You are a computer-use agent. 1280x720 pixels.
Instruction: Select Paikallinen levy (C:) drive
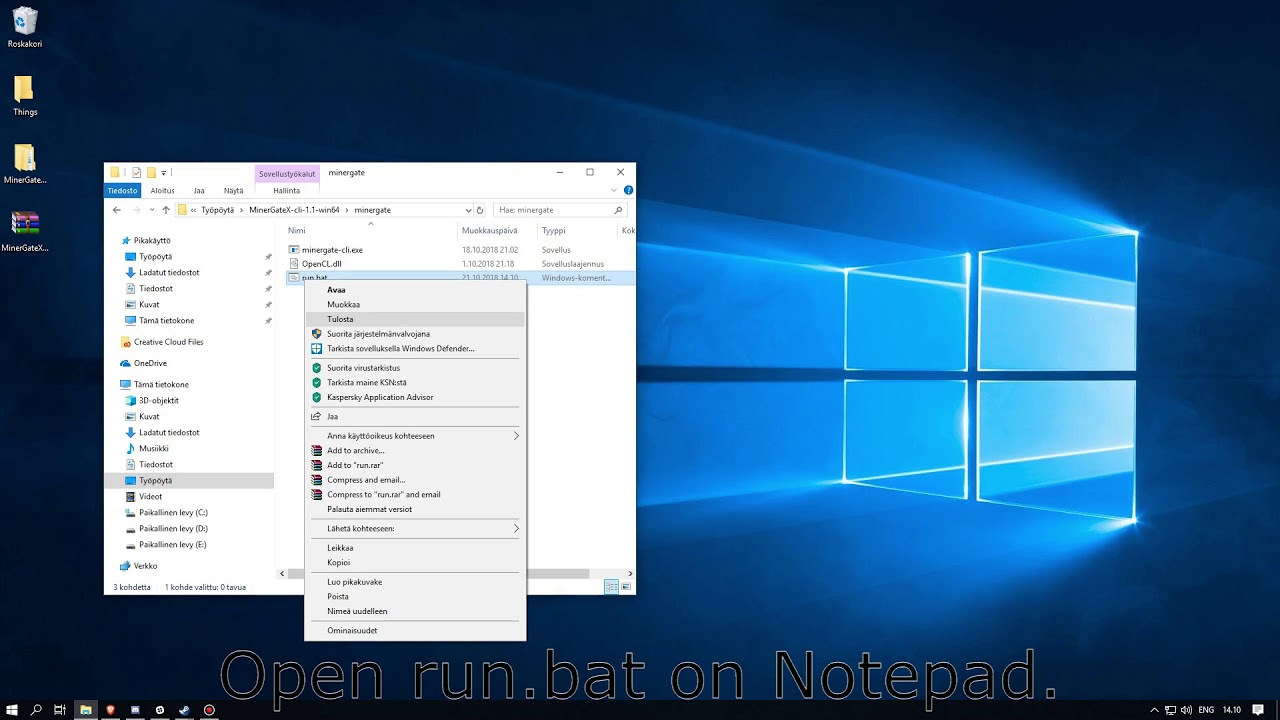173,512
